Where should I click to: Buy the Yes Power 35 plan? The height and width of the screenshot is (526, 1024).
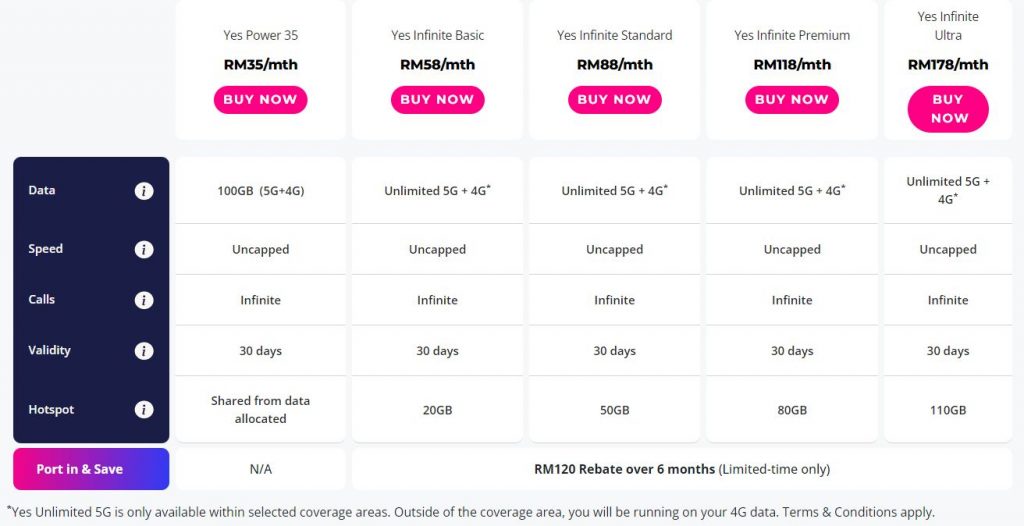click(x=261, y=100)
